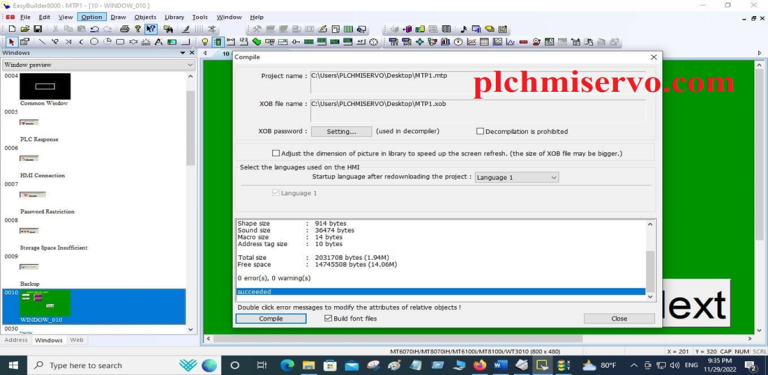Close the Compile dialog with X
This screenshot has width=768, height=375.
click(653, 57)
